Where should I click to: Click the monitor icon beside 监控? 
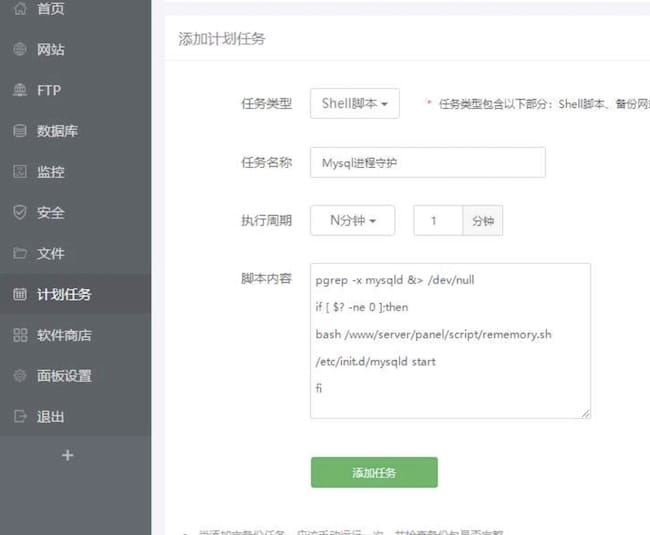20,171
